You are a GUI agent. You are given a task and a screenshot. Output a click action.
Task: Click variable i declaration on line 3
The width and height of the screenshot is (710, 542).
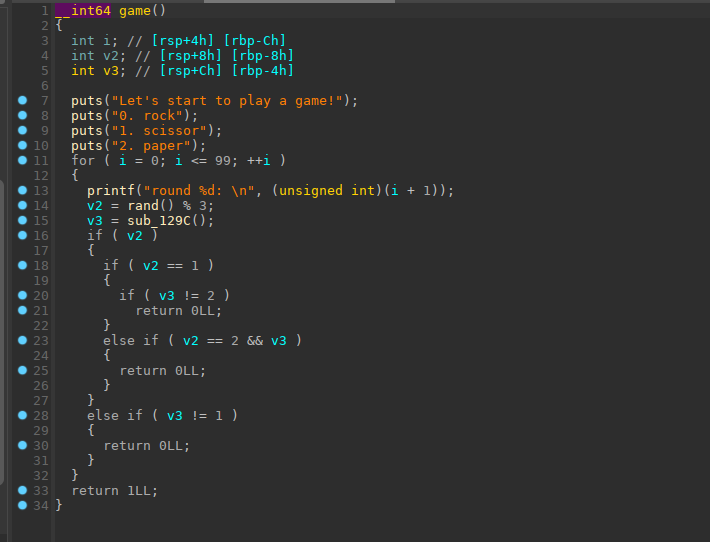[107, 41]
